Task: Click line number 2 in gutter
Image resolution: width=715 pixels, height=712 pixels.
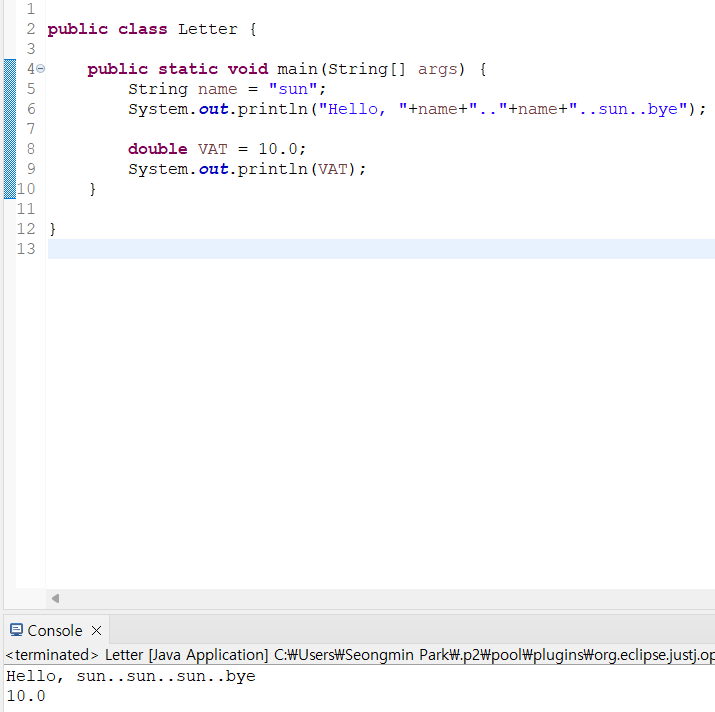Action: [x=31, y=29]
